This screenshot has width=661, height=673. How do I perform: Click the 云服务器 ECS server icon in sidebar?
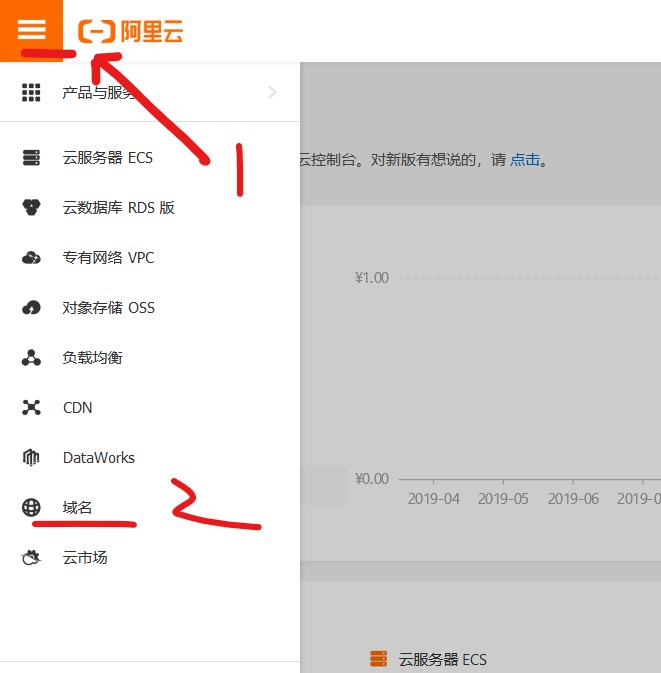31,158
